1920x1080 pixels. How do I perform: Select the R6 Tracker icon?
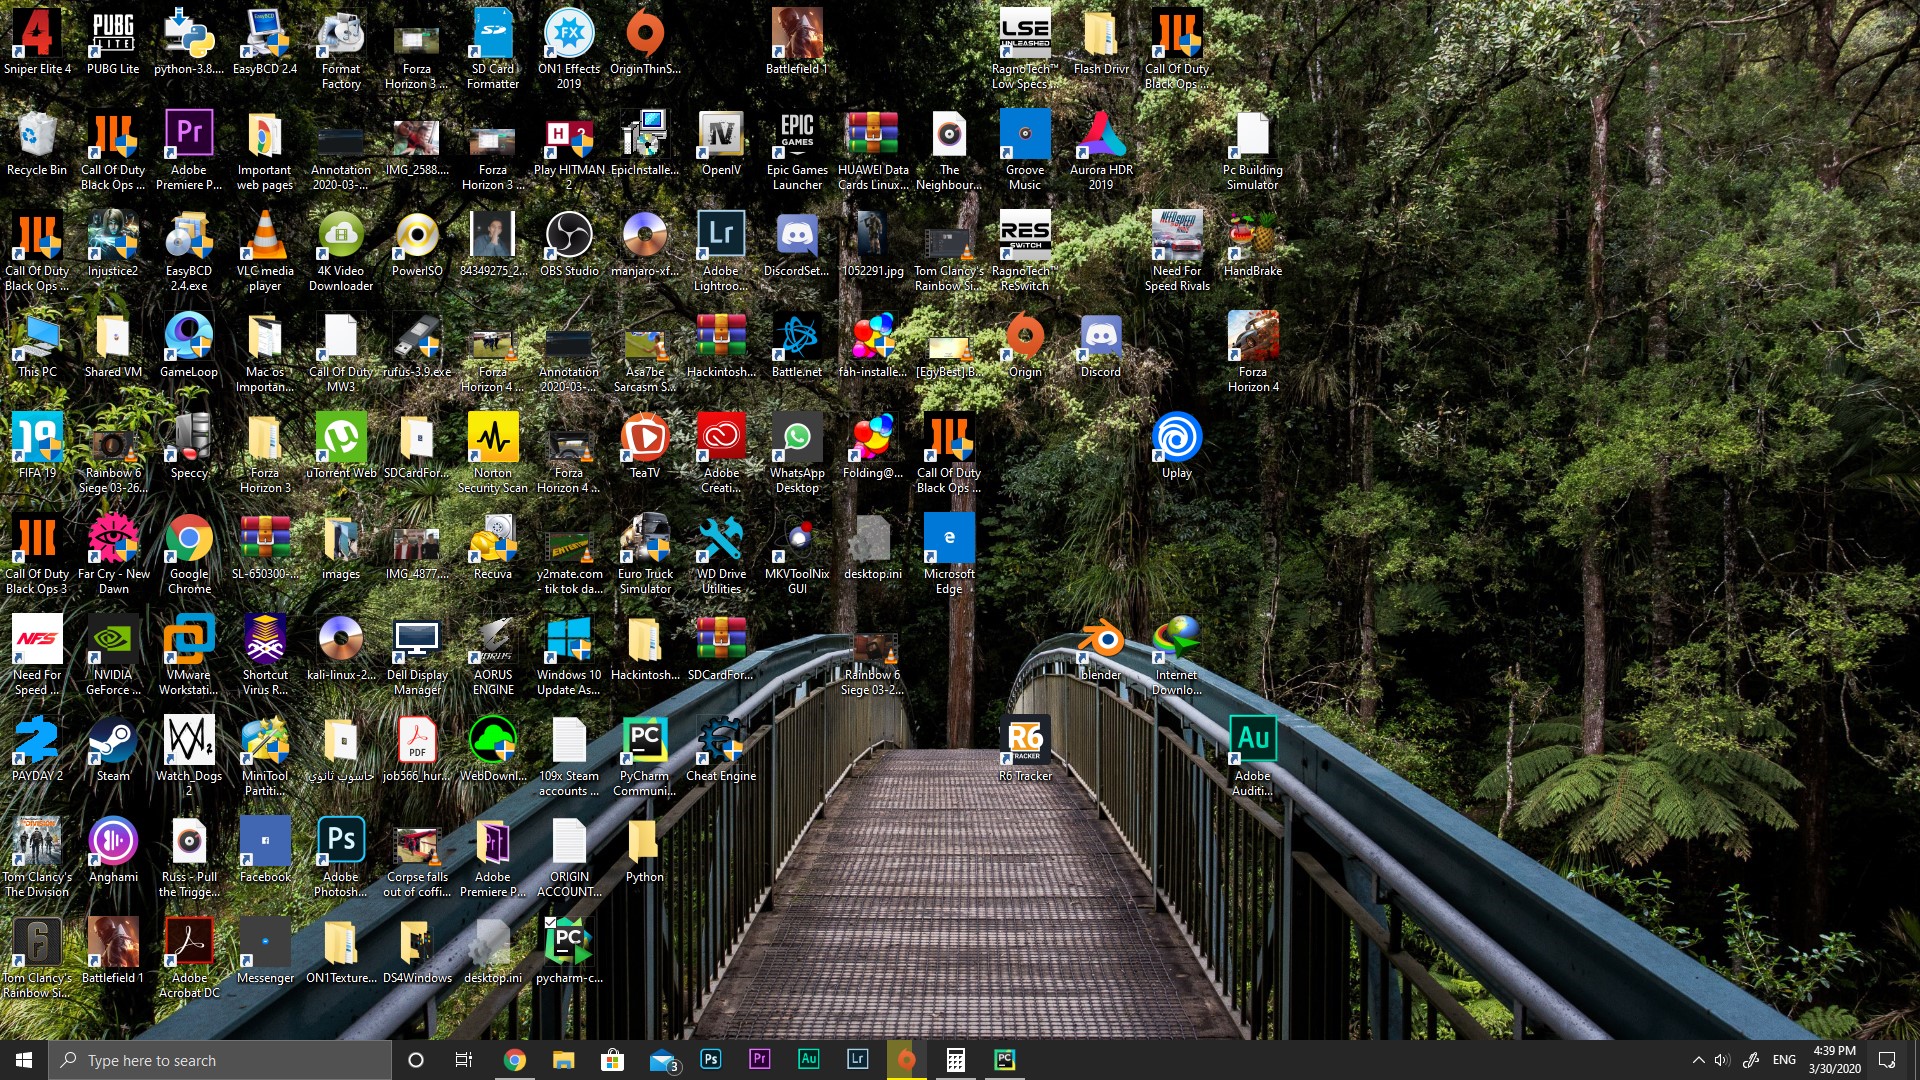(x=1025, y=749)
